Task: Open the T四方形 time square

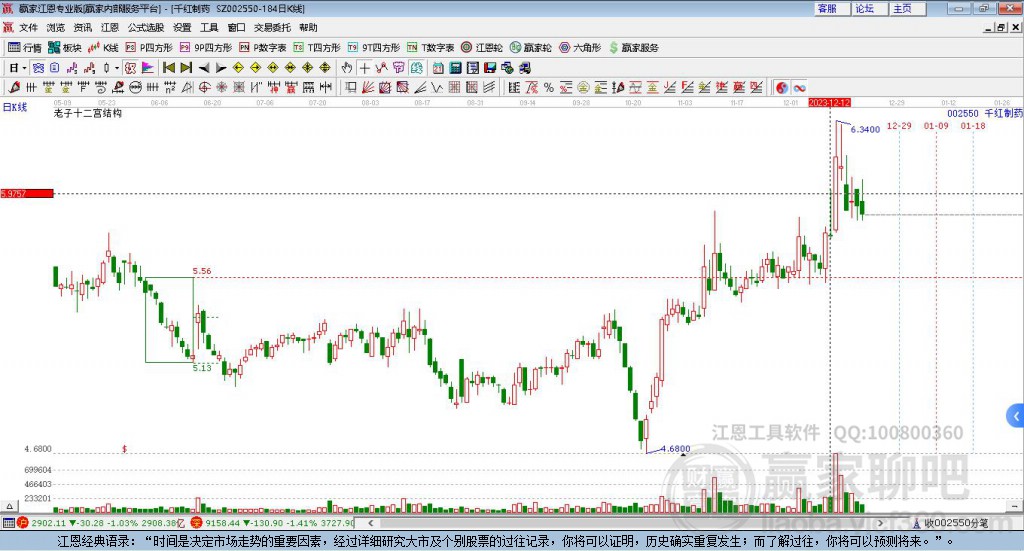Action: (317, 48)
